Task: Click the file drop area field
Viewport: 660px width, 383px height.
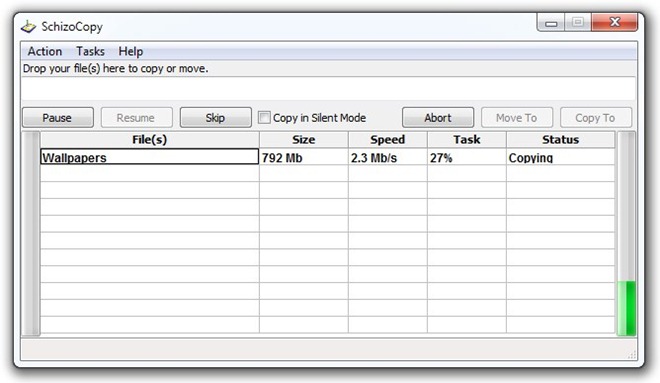Action: coord(328,88)
